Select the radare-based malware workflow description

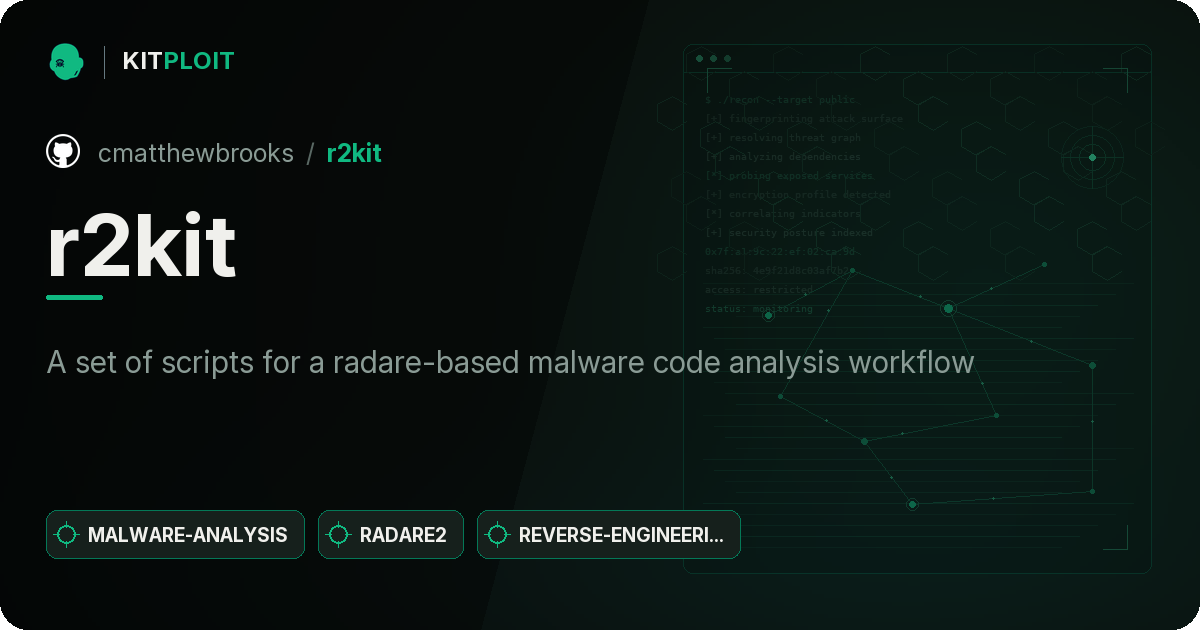point(510,361)
